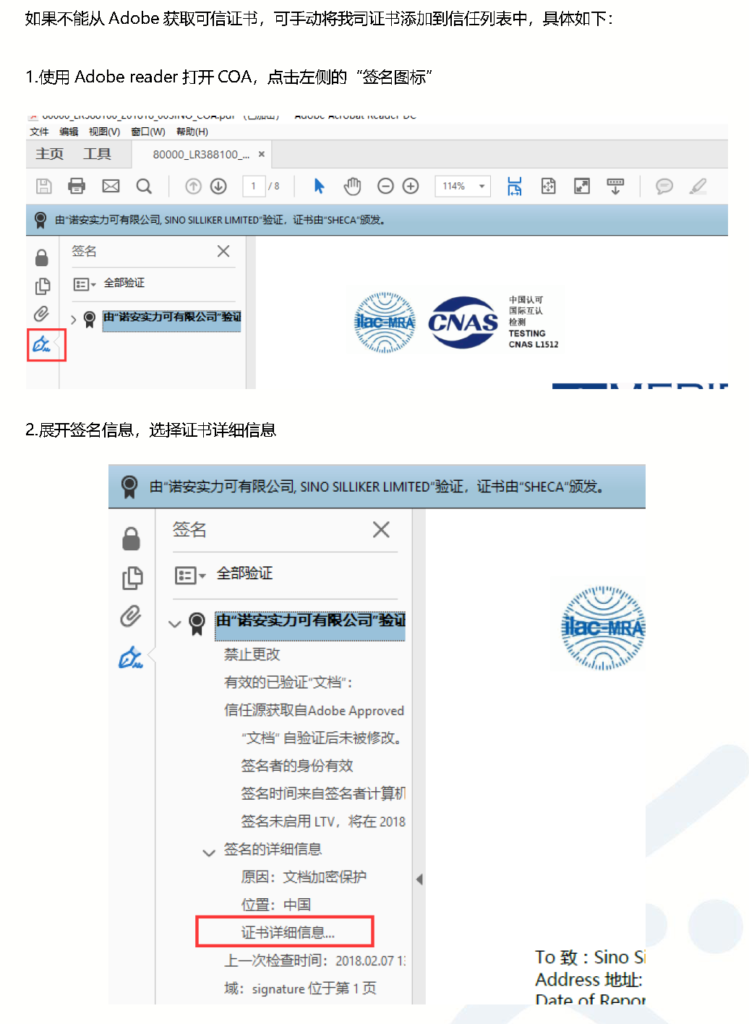
Task: Click the highlighter pen toolbar icon
Action: tap(698, 186)
